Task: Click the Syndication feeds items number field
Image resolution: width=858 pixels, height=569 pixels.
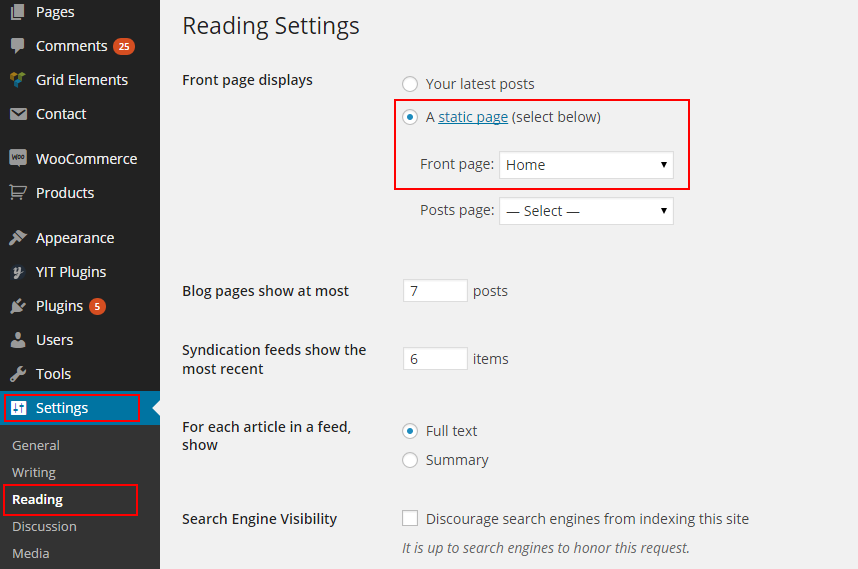Action: [x=435, y=359]
